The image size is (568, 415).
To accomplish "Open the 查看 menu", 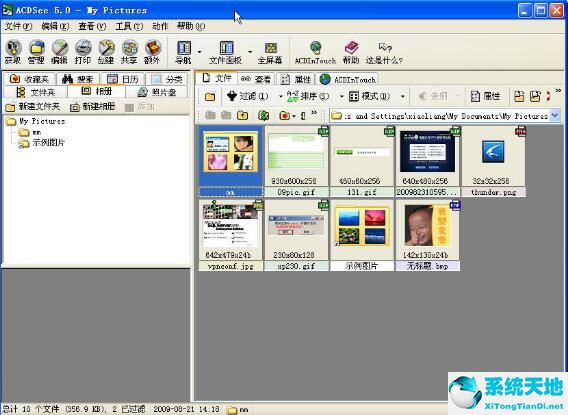I will (92, 26).
